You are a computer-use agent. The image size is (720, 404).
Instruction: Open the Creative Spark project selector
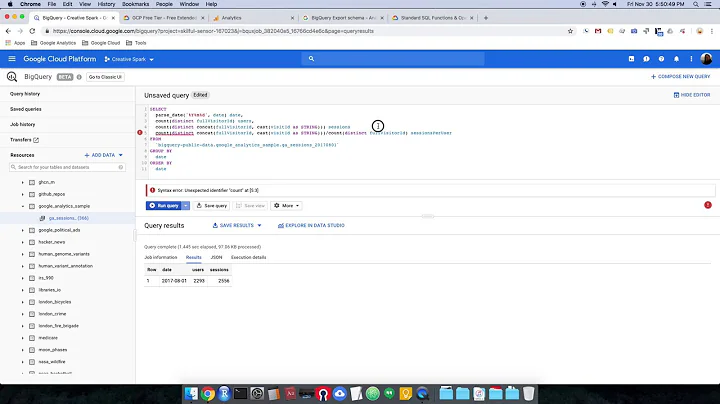(x=129, y=59)
